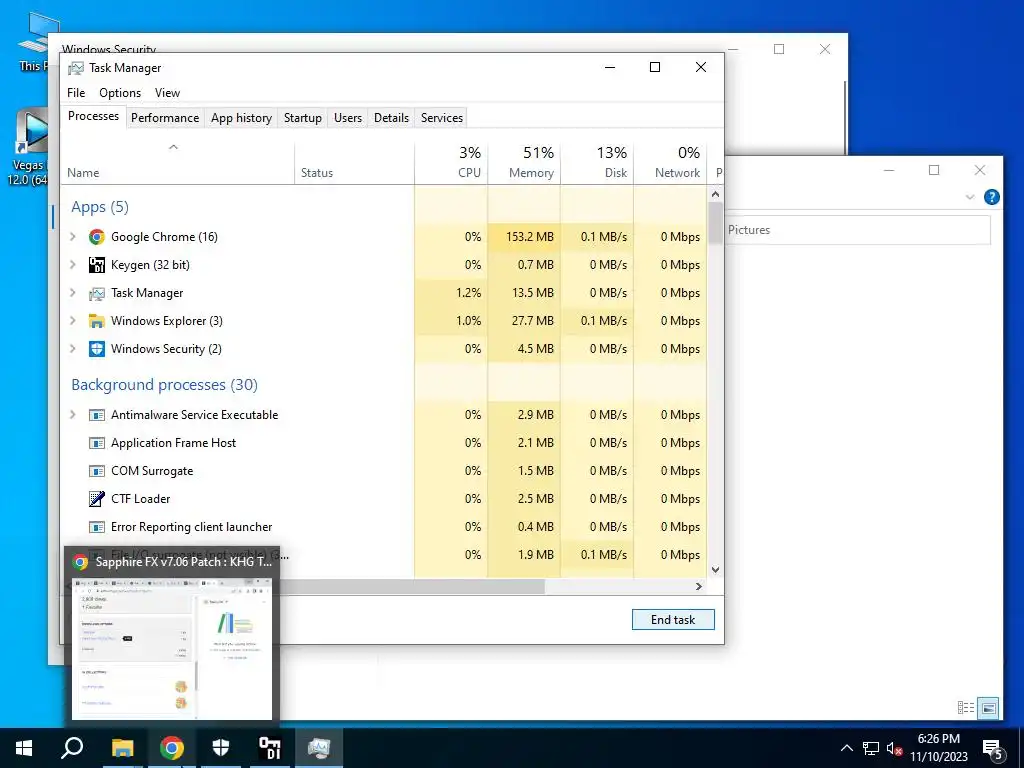This screenshot has height=768, width=1024.
Task: Click the Windows Security shield icon in list
Action: click(97, 349)
